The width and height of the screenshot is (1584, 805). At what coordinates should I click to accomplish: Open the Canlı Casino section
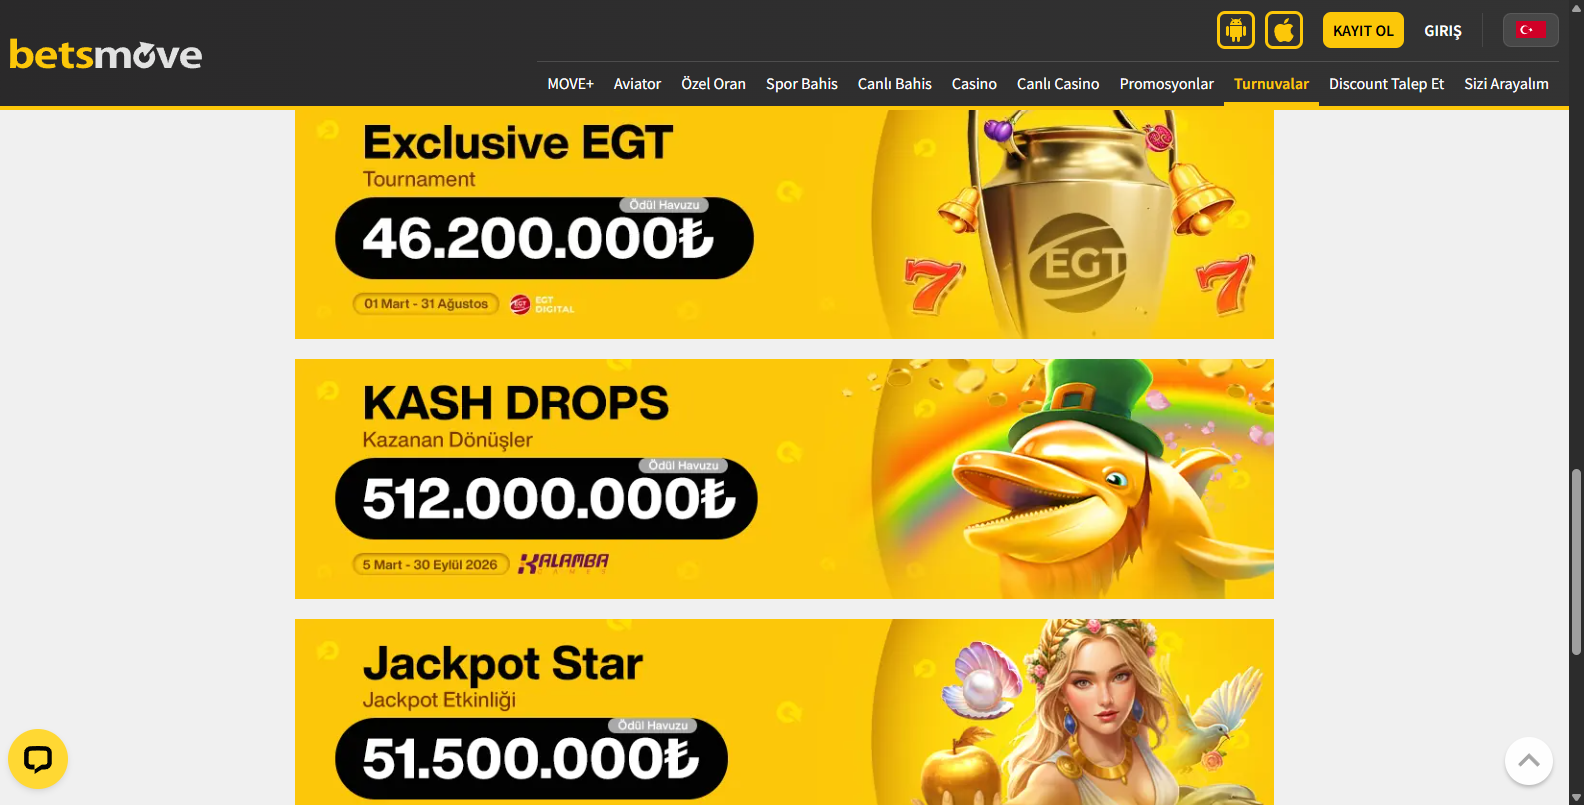(1058, 84)
